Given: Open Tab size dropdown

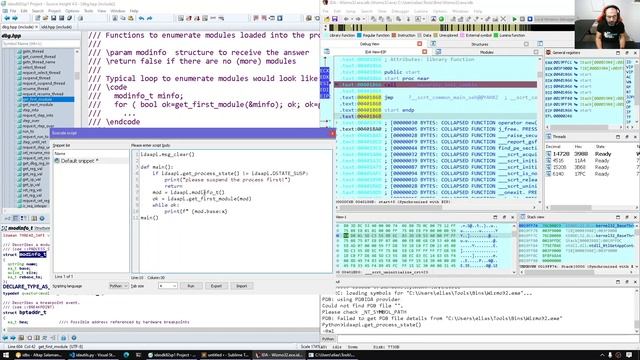Looking at the screenshot, I should click(167, 286).
